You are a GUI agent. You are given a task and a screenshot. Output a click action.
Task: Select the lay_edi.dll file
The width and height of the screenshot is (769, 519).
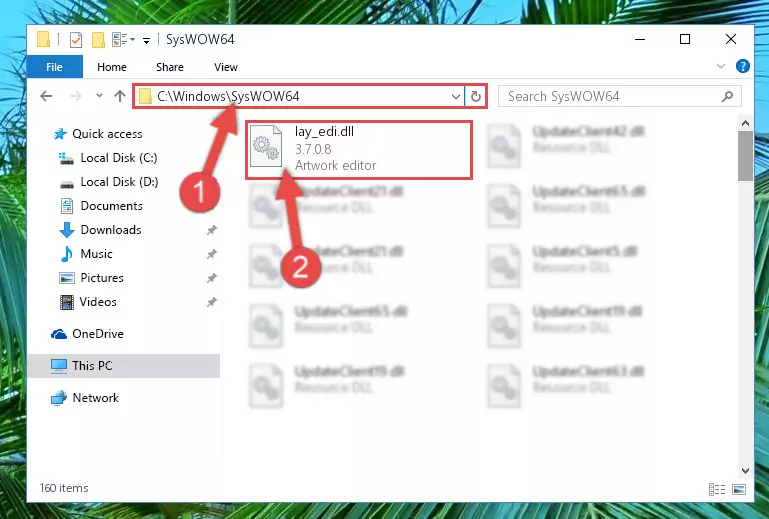(x=359, y=150)
